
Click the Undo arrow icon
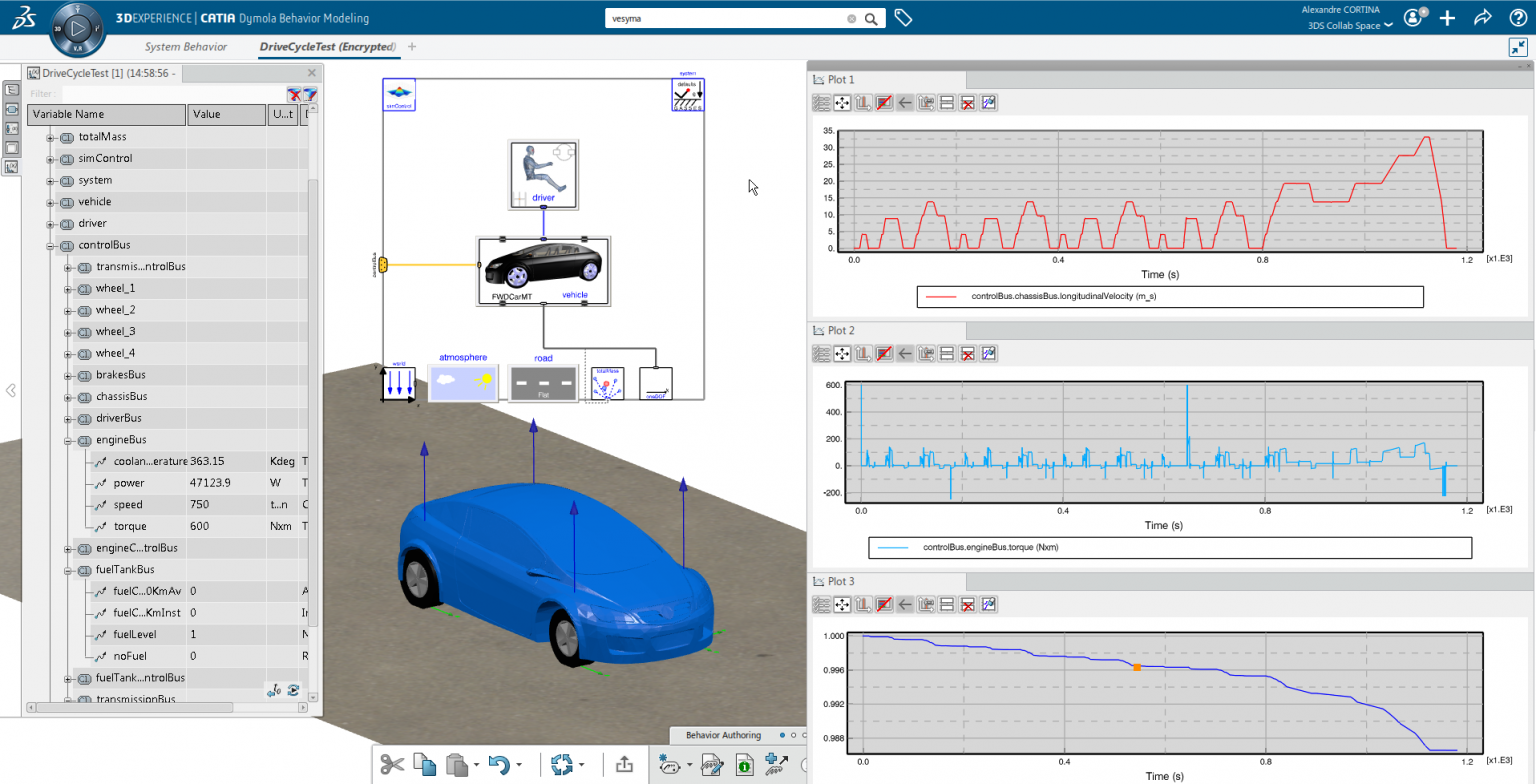click(499, 765)
